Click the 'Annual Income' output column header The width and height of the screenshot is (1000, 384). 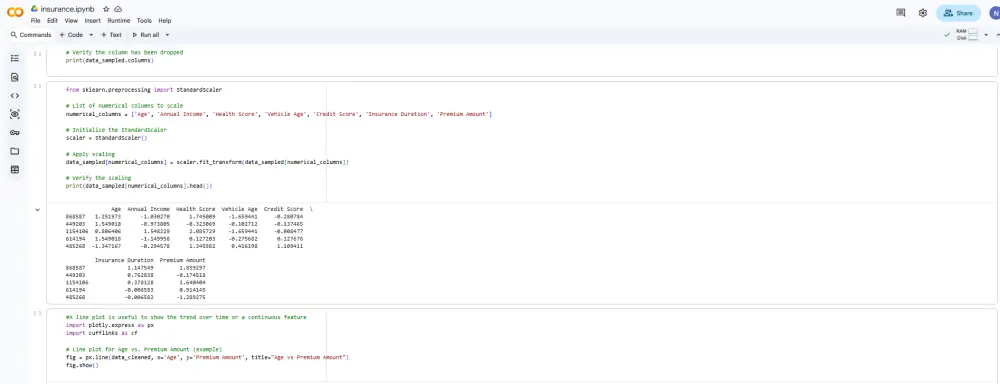click(149, 209)
